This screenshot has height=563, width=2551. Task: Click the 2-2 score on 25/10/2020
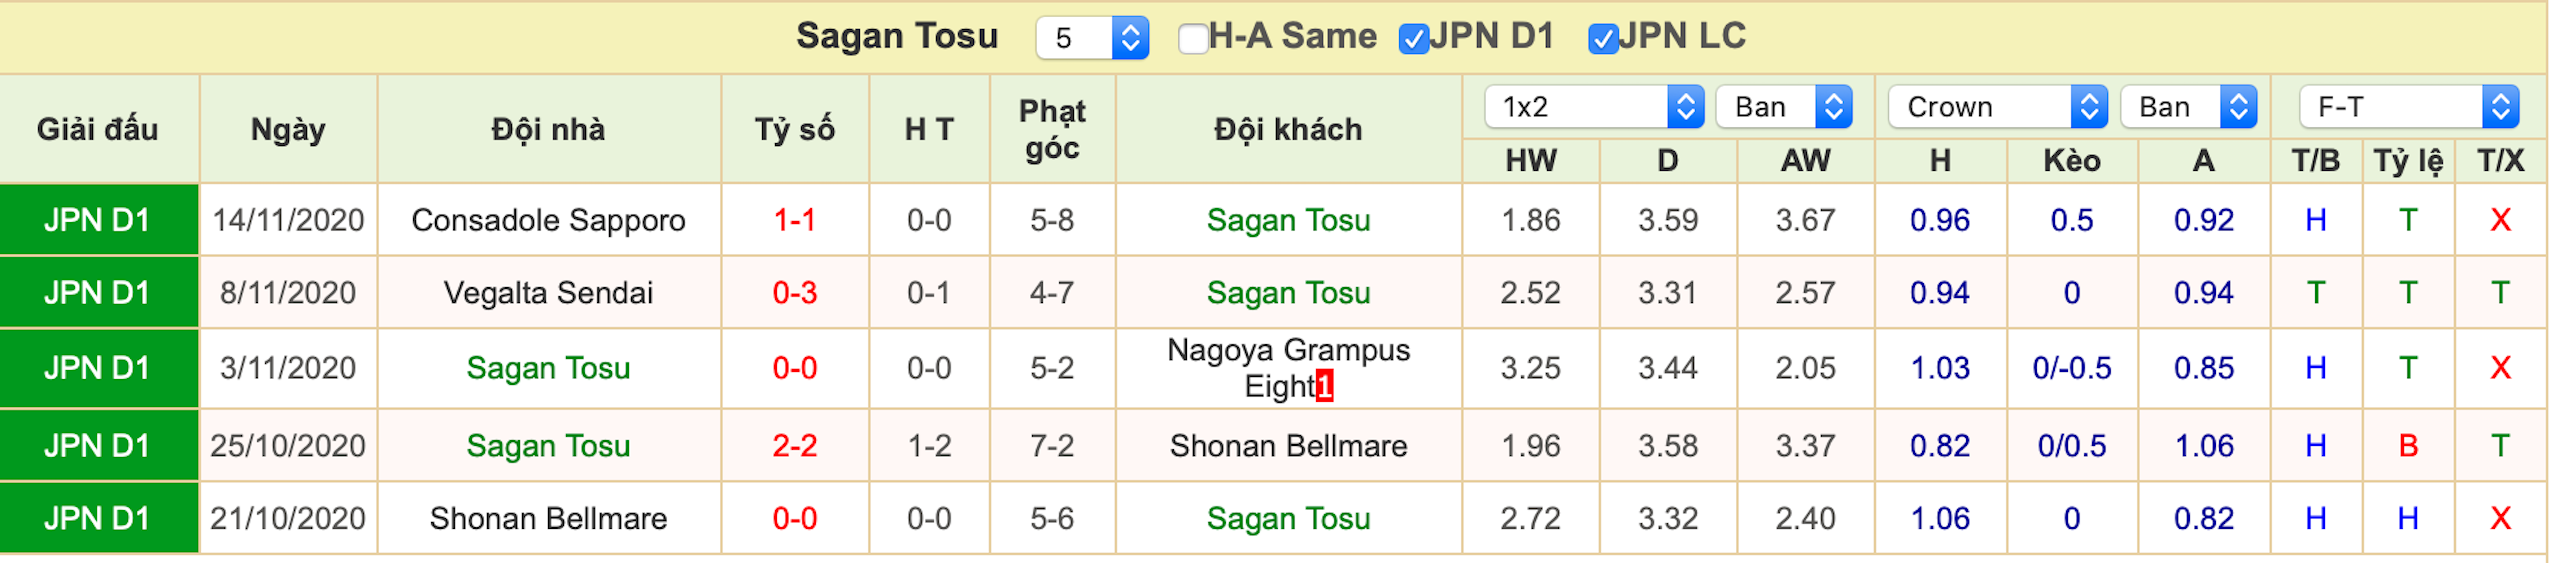pyautogui.click(x=795, y=446)
